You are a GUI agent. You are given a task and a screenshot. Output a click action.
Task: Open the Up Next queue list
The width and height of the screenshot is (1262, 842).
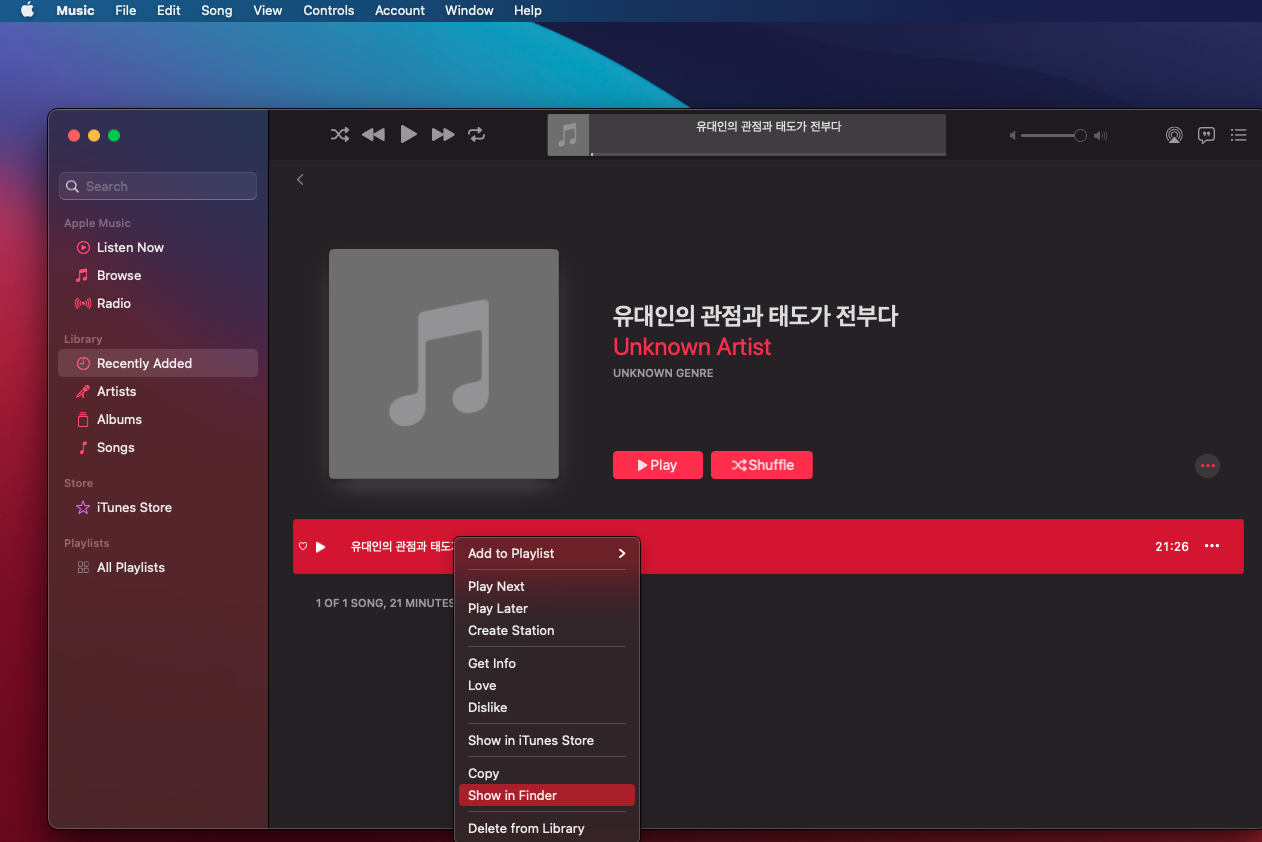point(1239,135)
